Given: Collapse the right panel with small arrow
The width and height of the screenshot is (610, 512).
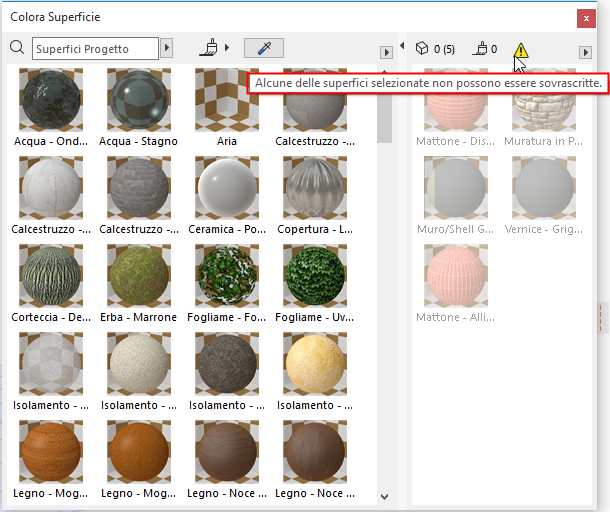Looking at the screenshot, I should [402, 46].
